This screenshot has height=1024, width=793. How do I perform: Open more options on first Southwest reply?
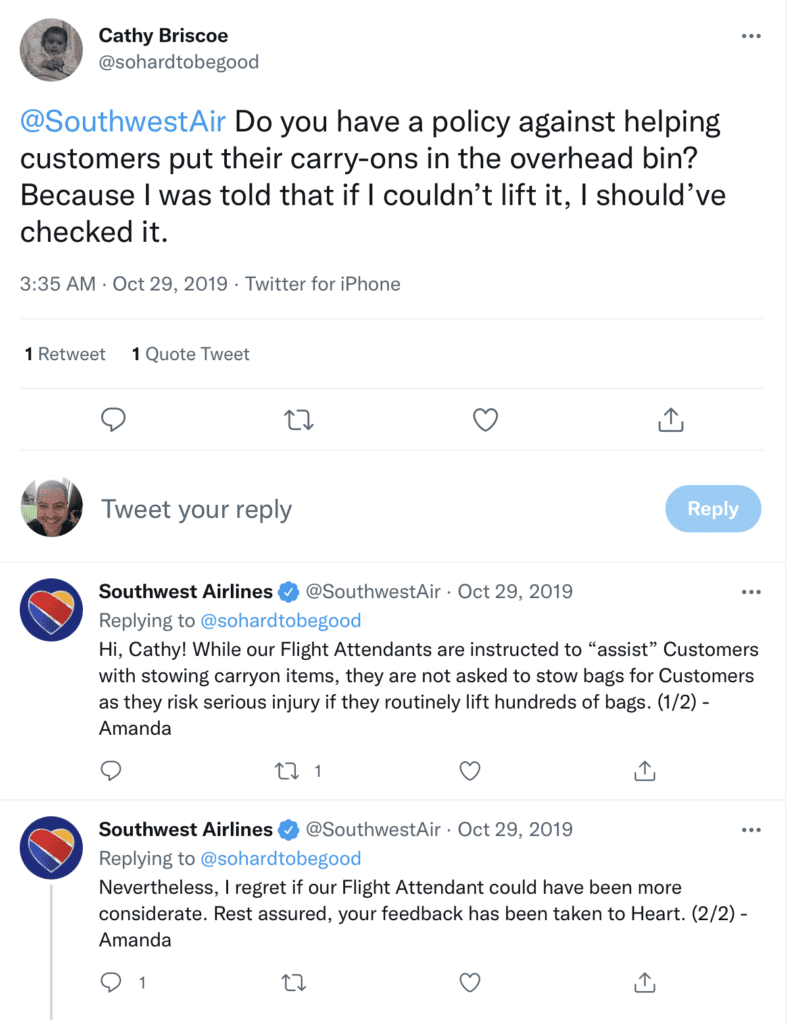(x=751, y=592)
